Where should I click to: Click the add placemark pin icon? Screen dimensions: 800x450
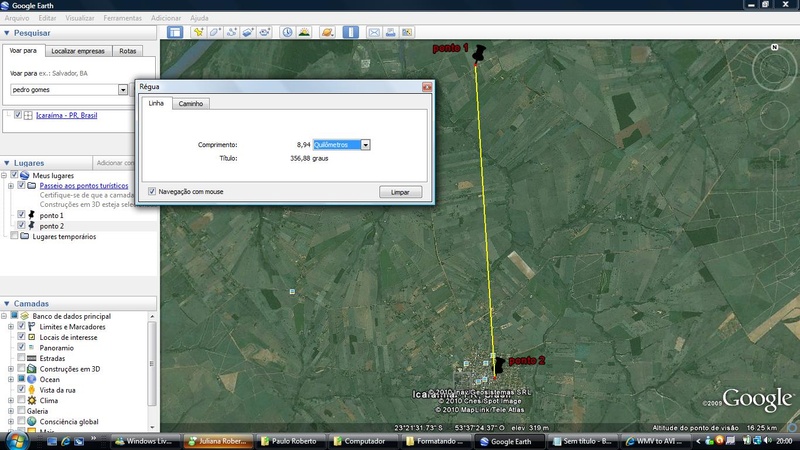(x=198, y=32)
